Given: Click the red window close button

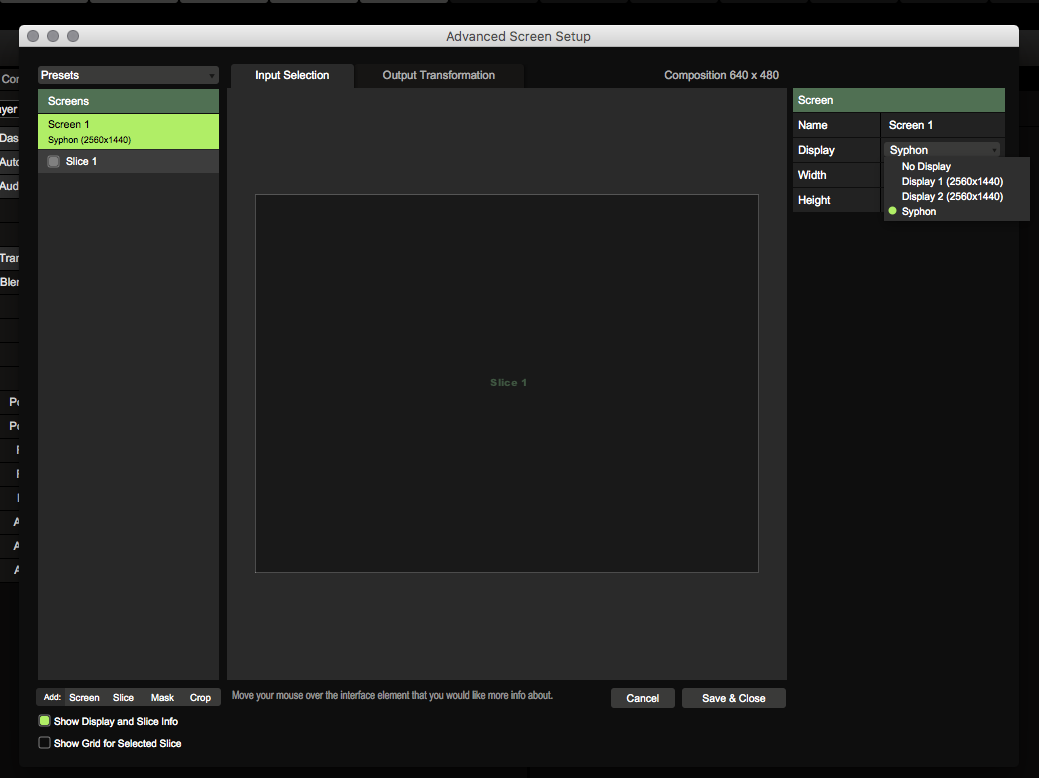Looking at the screenshot, I should tap(33, 36).
